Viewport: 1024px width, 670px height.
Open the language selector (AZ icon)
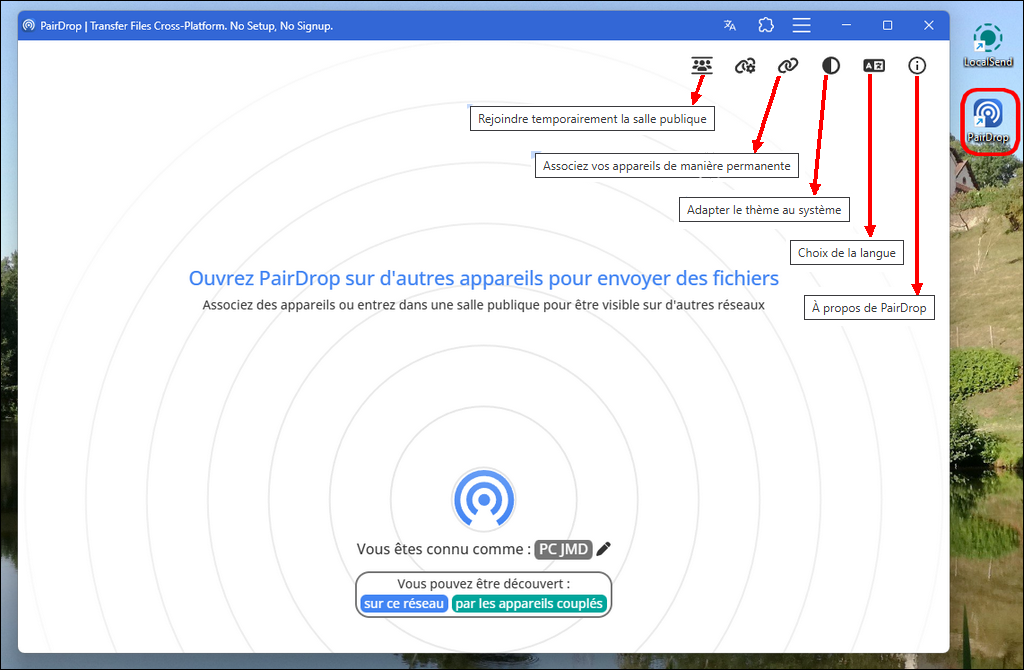[x=874, y=66]
